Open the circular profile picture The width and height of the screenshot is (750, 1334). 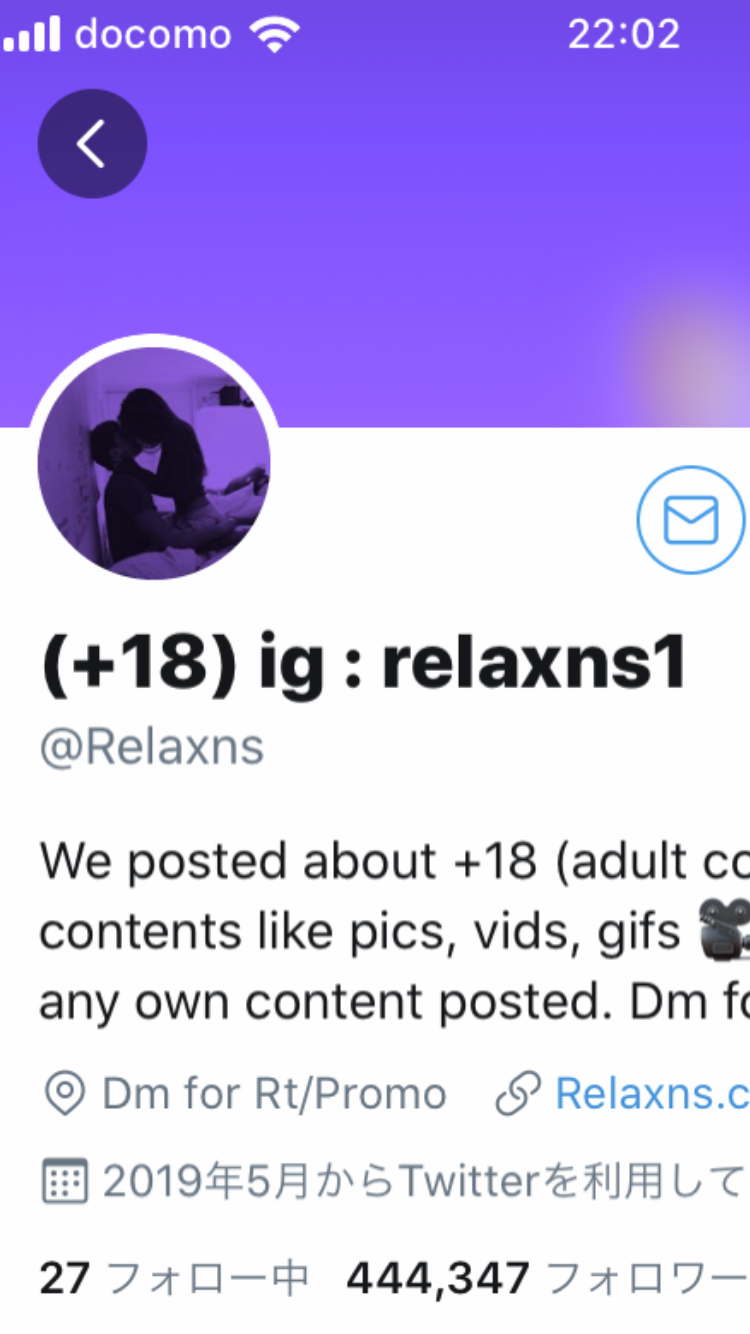click(x=154, y=463)
